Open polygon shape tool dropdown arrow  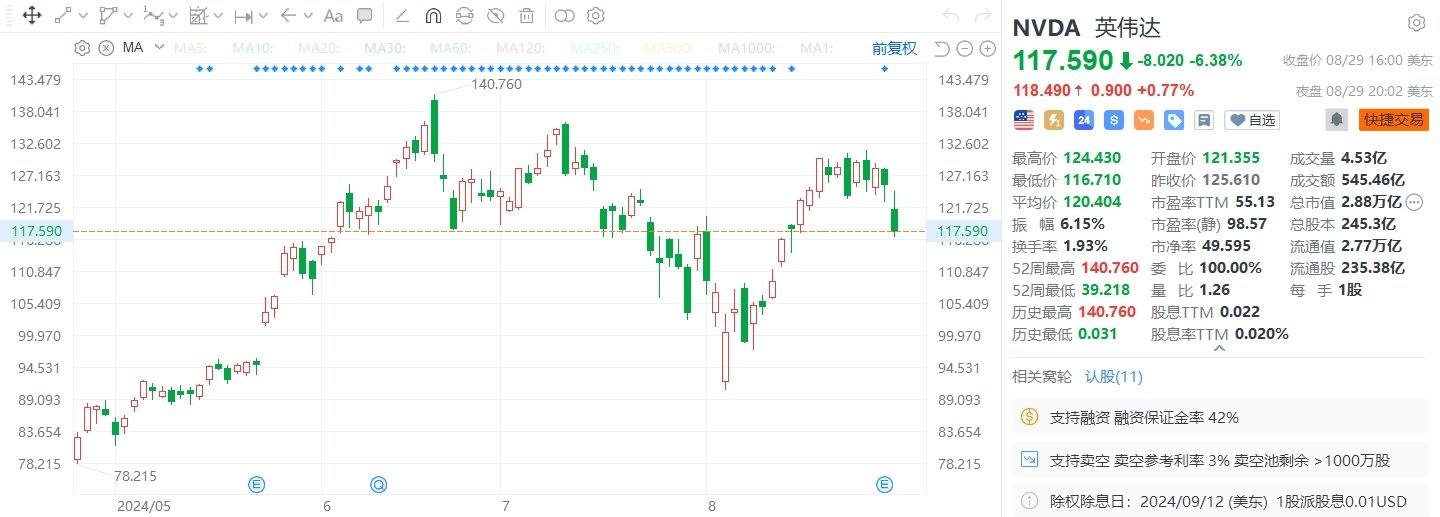(127, 16)
